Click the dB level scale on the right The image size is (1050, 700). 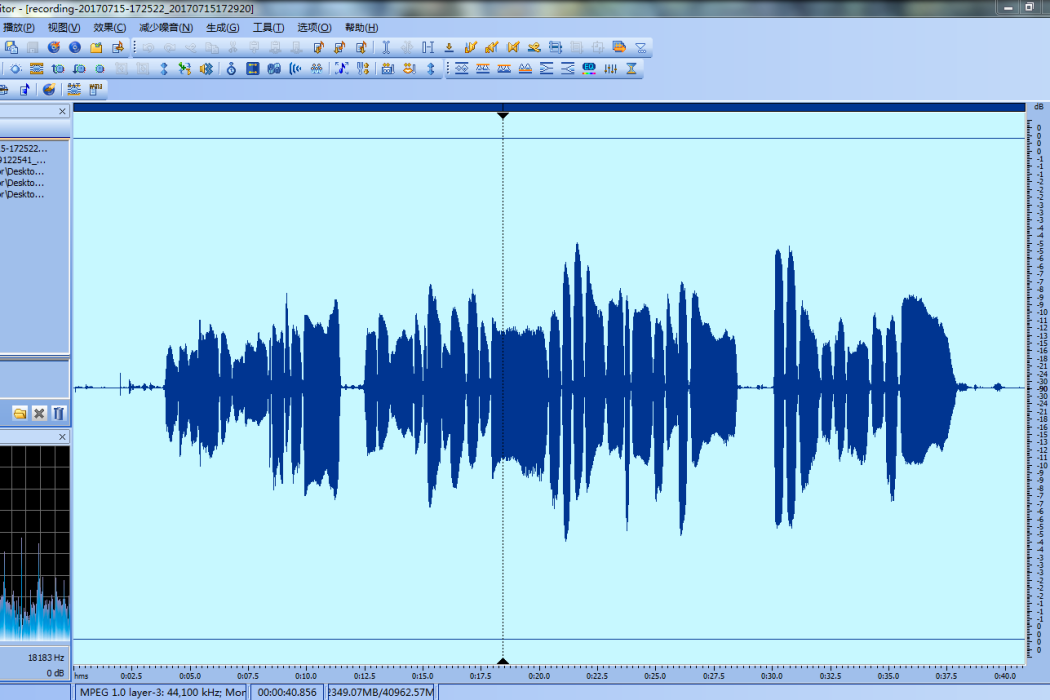(x=1039, y=385)
